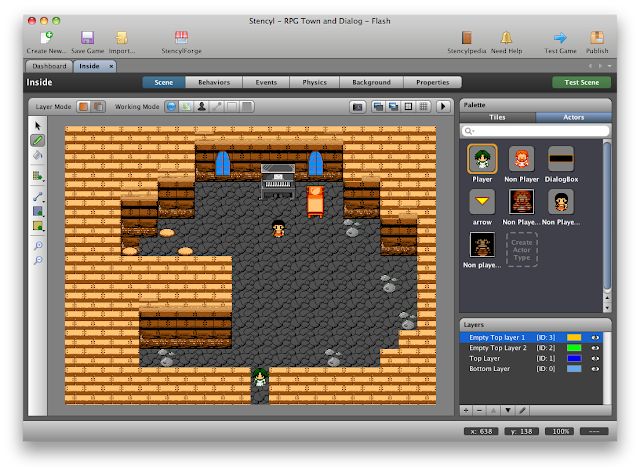Select the Scene tab button

click(164, 82)
